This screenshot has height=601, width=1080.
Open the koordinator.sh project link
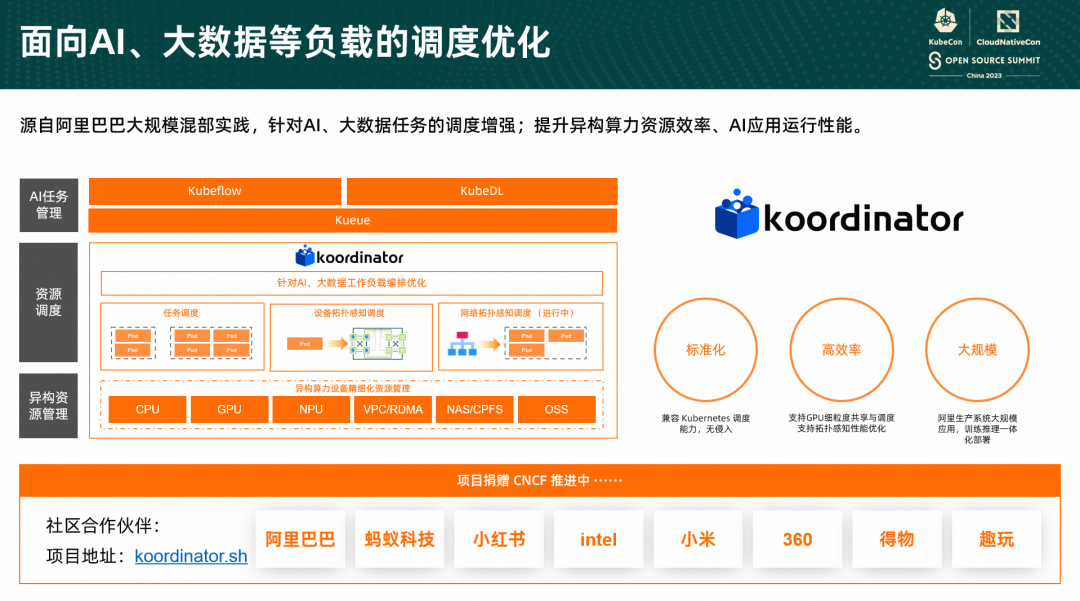pyautogui.click(x=191, y=556)
